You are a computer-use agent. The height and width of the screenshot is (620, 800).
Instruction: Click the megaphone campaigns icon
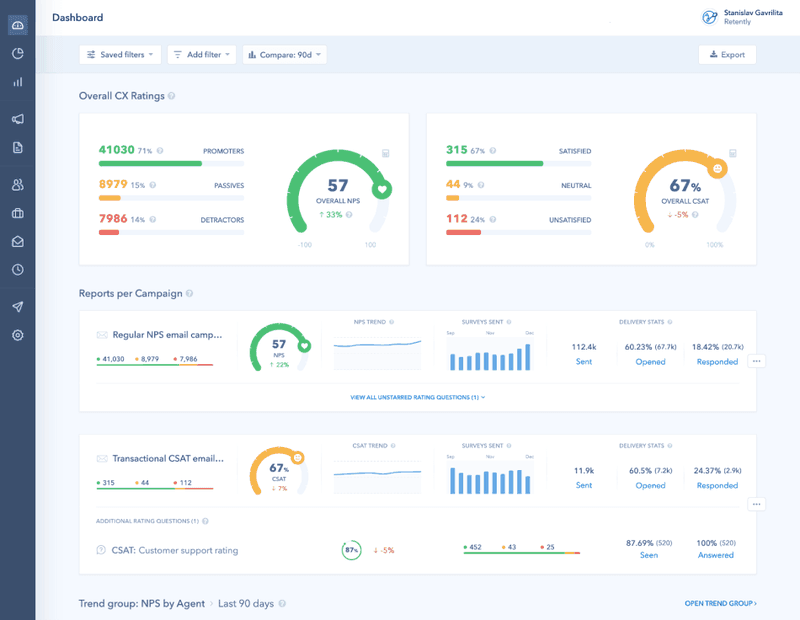[17, 118]
